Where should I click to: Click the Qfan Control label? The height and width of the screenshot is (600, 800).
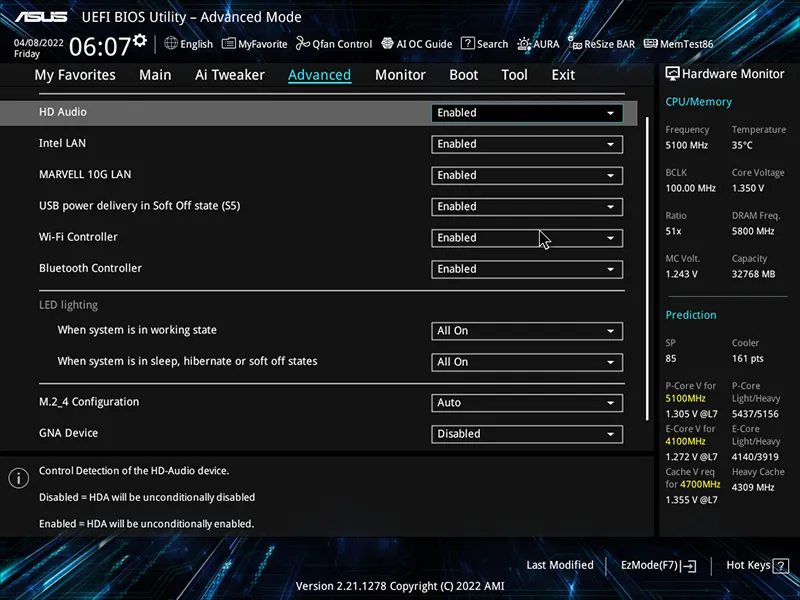[x=342, y=44]
